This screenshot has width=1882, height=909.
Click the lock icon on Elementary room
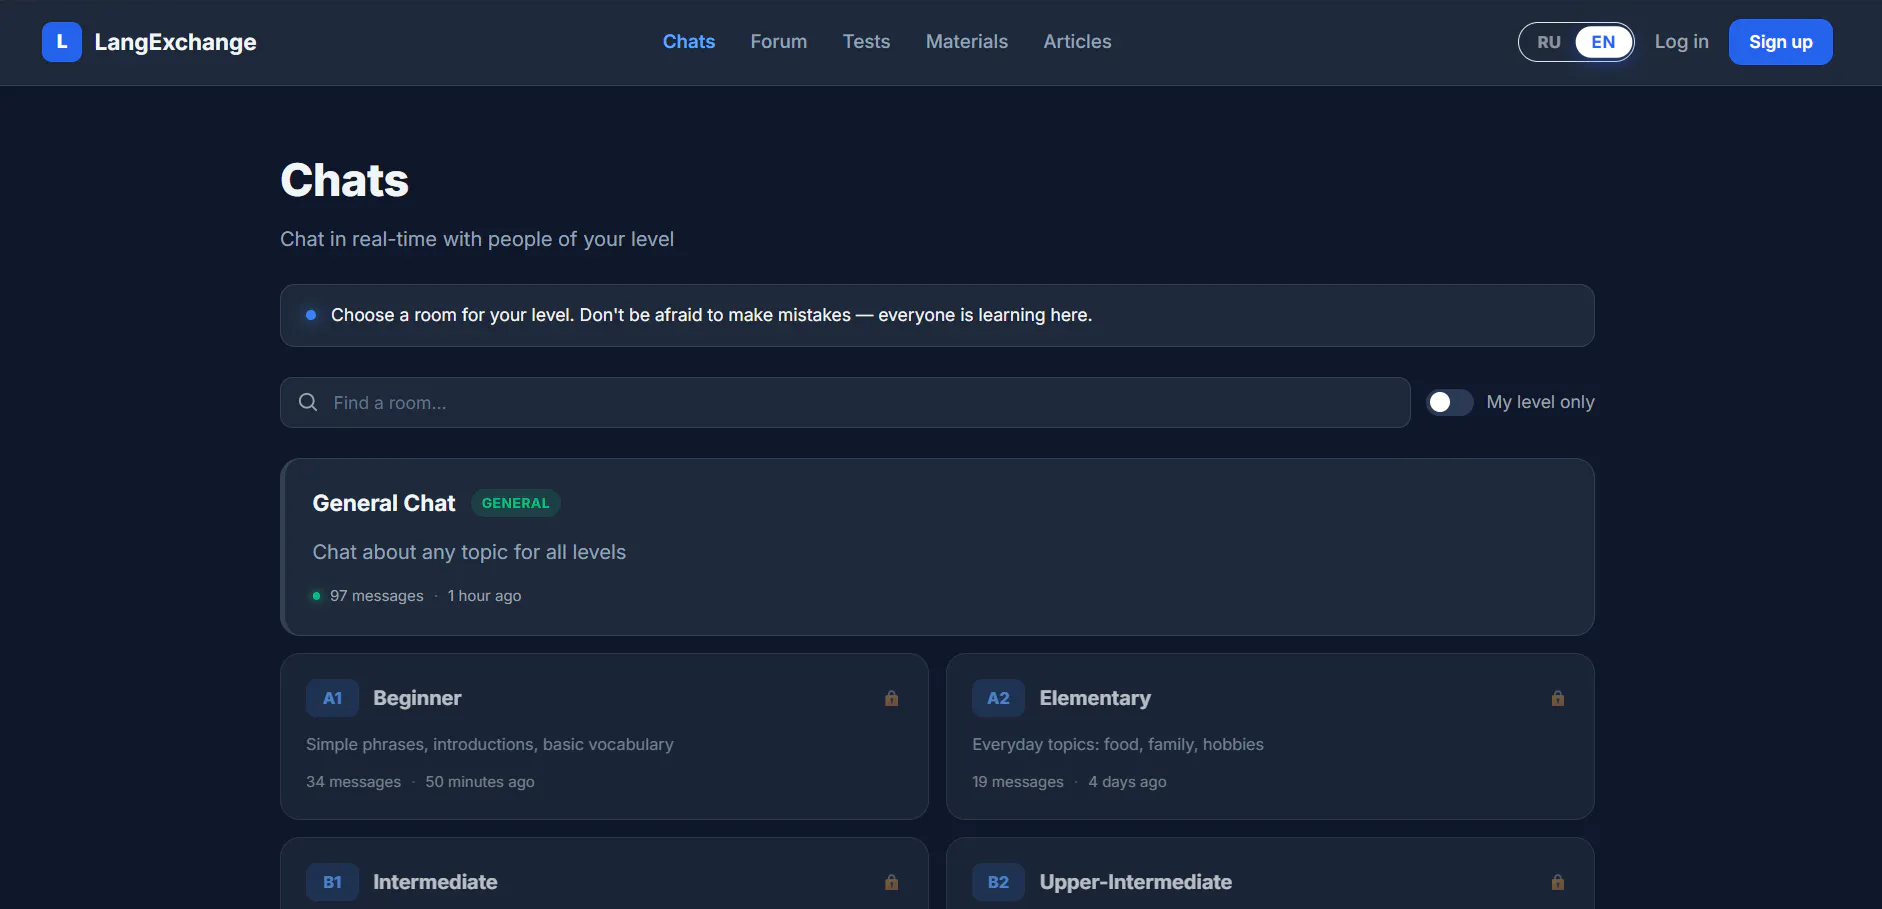pyautogui.click(x=1558, y=698)
